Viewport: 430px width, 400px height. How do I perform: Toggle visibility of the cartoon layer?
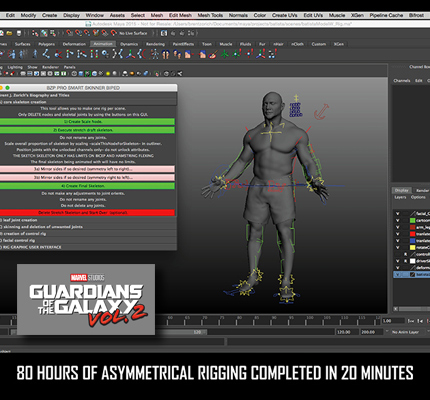click(397, 220)
